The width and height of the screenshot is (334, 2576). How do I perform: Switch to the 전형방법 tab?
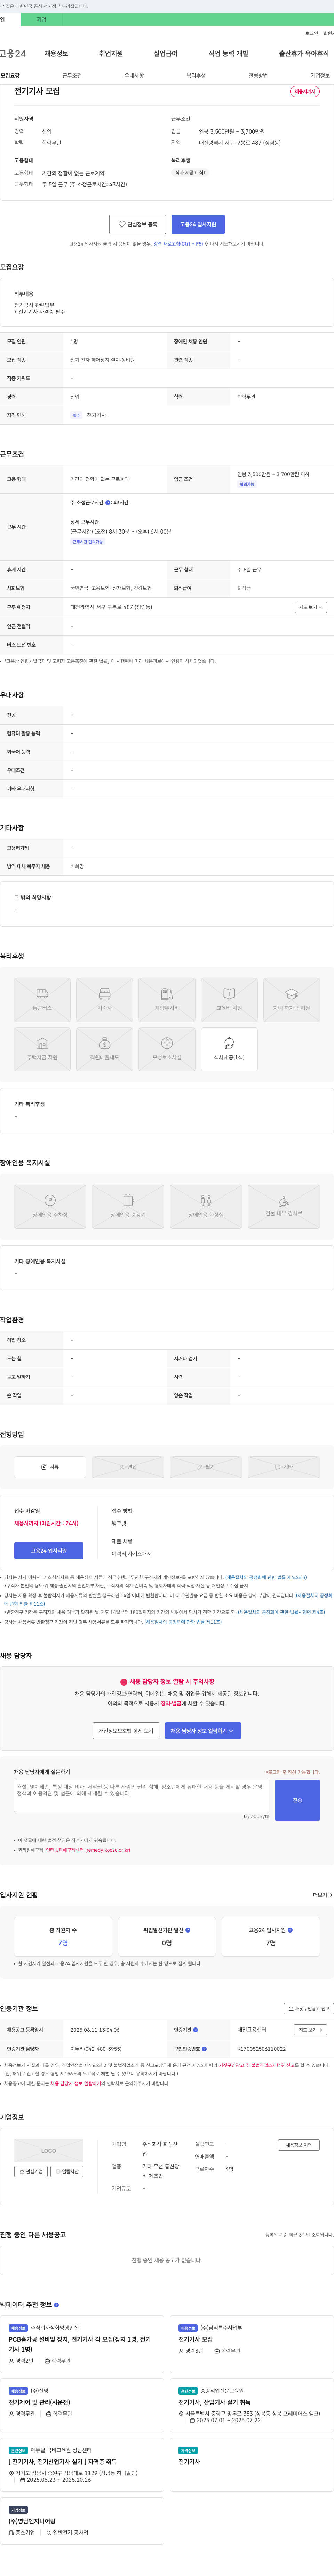click(258, 76)
